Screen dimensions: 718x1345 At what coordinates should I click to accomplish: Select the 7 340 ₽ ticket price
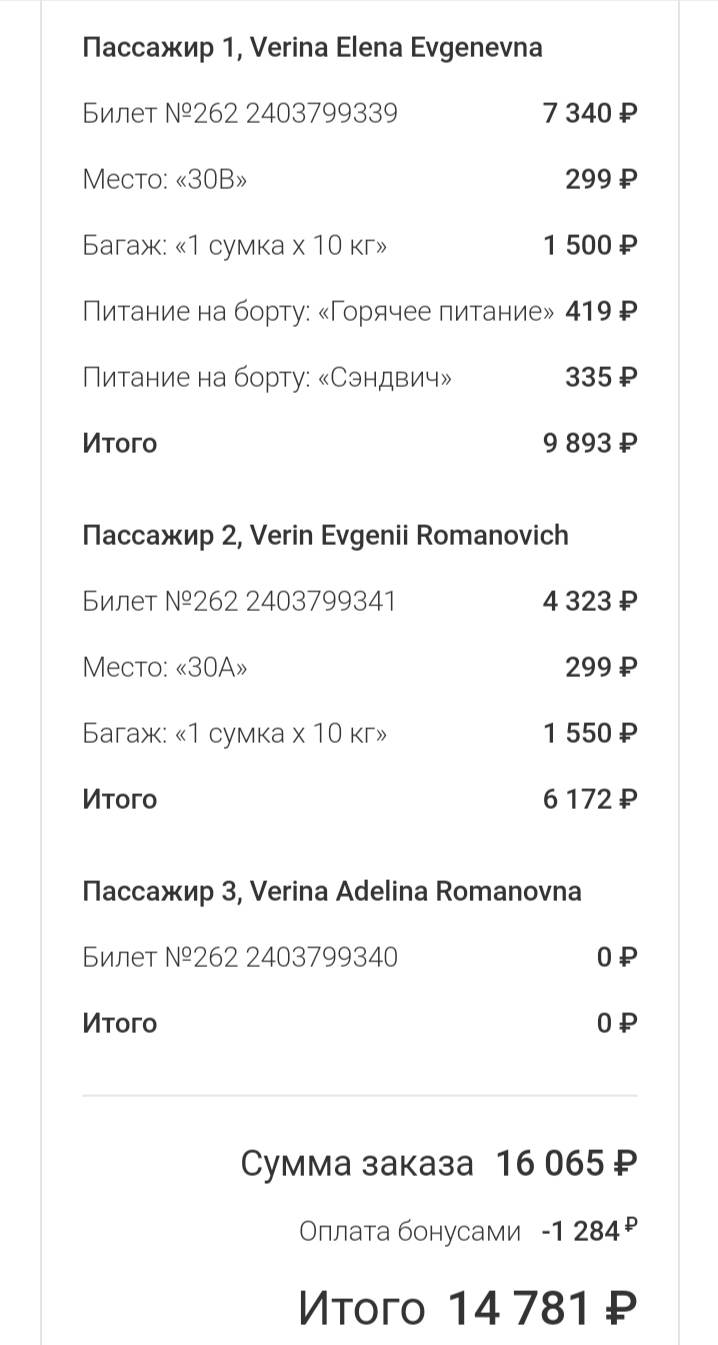point(590,113)
